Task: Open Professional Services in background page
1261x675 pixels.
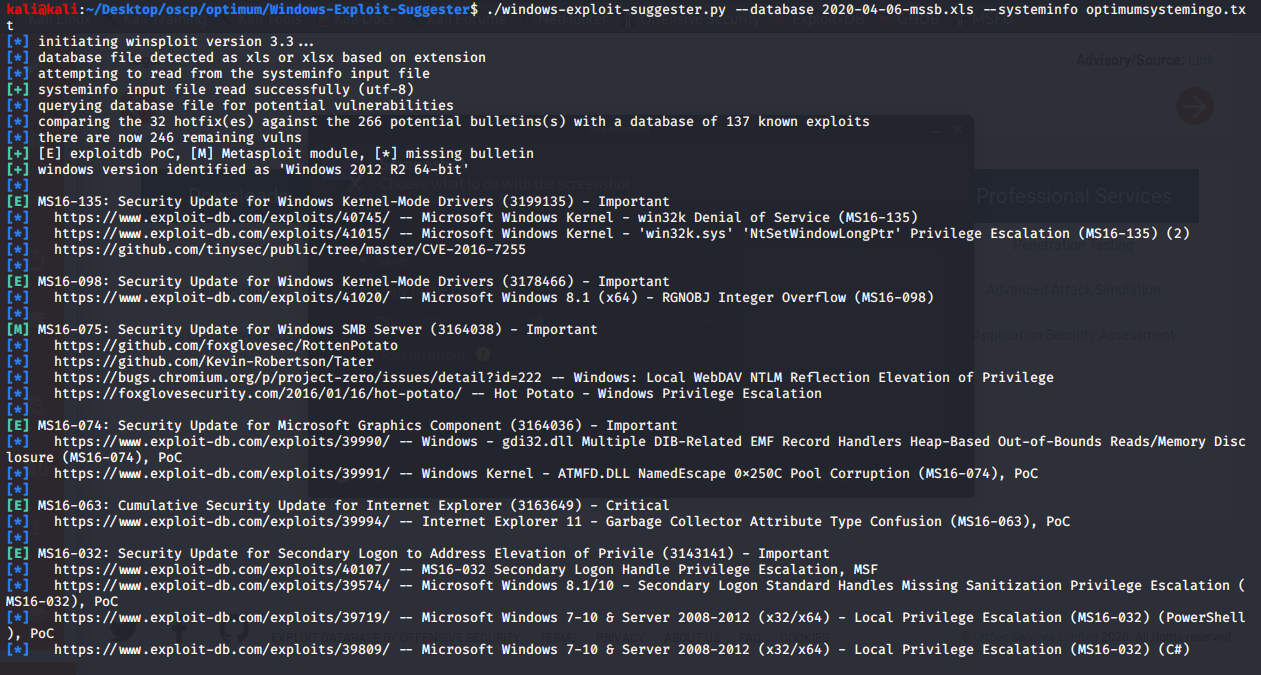Action: pos(1074,196)
